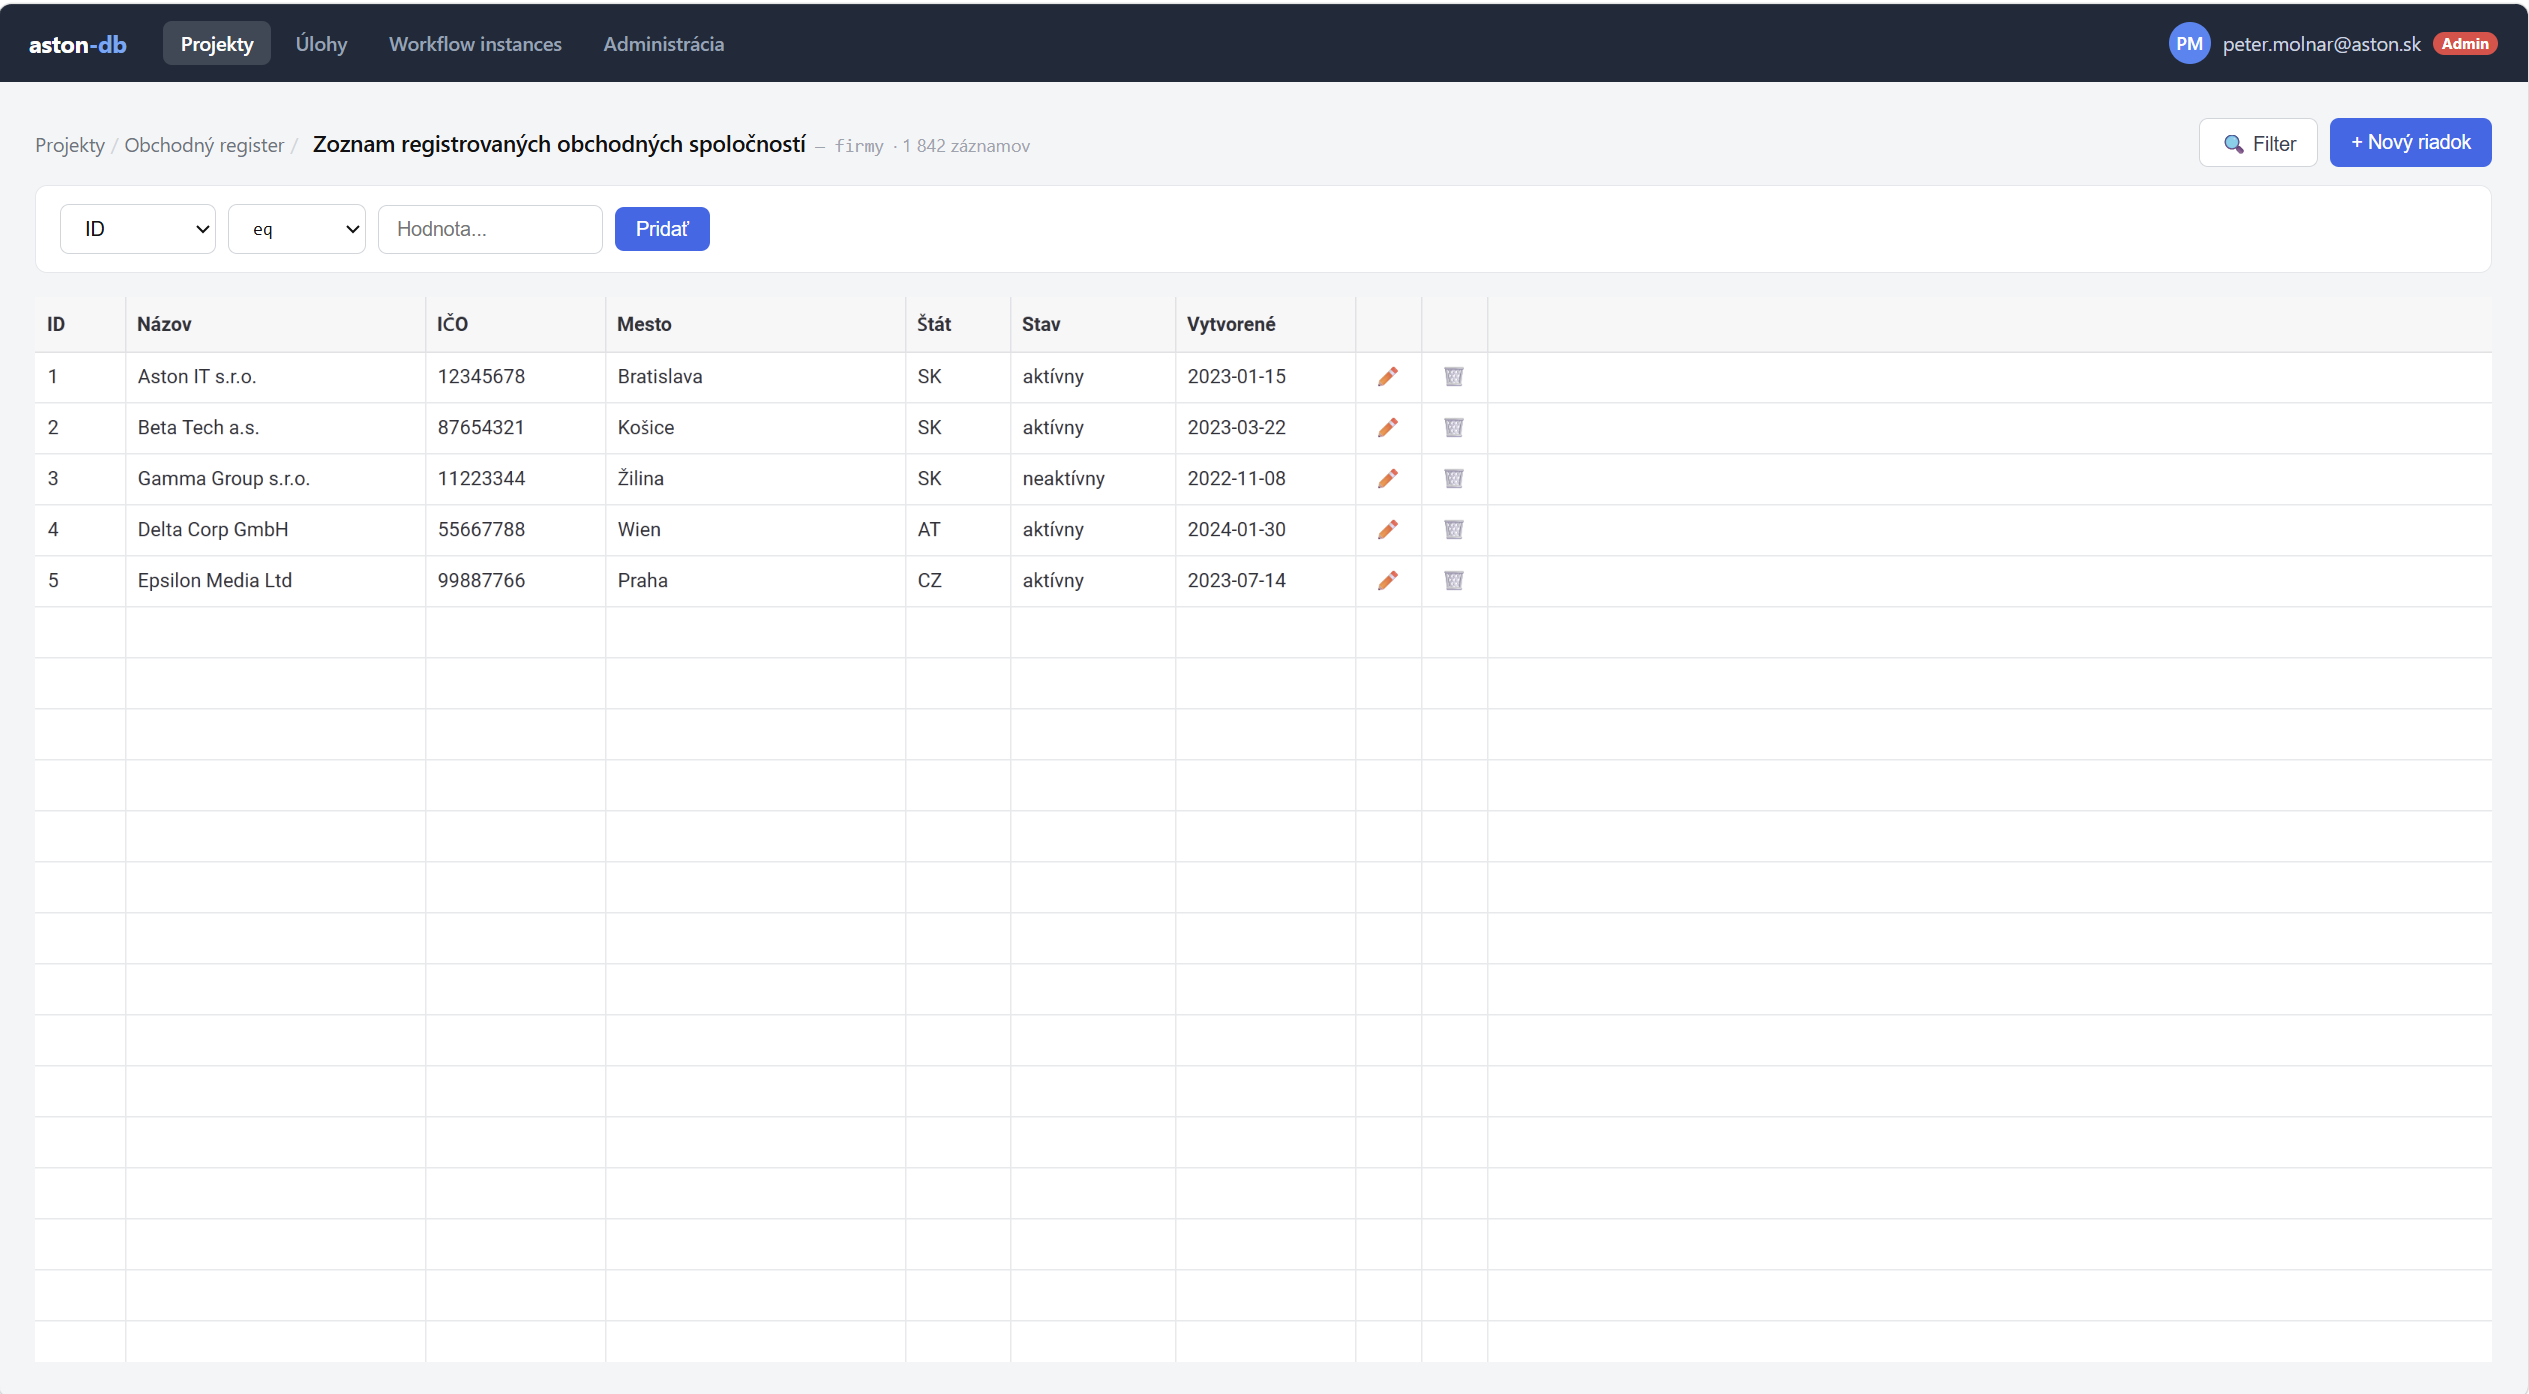
Task: Focus the Hodnota value input field
Action: point(490,229)
